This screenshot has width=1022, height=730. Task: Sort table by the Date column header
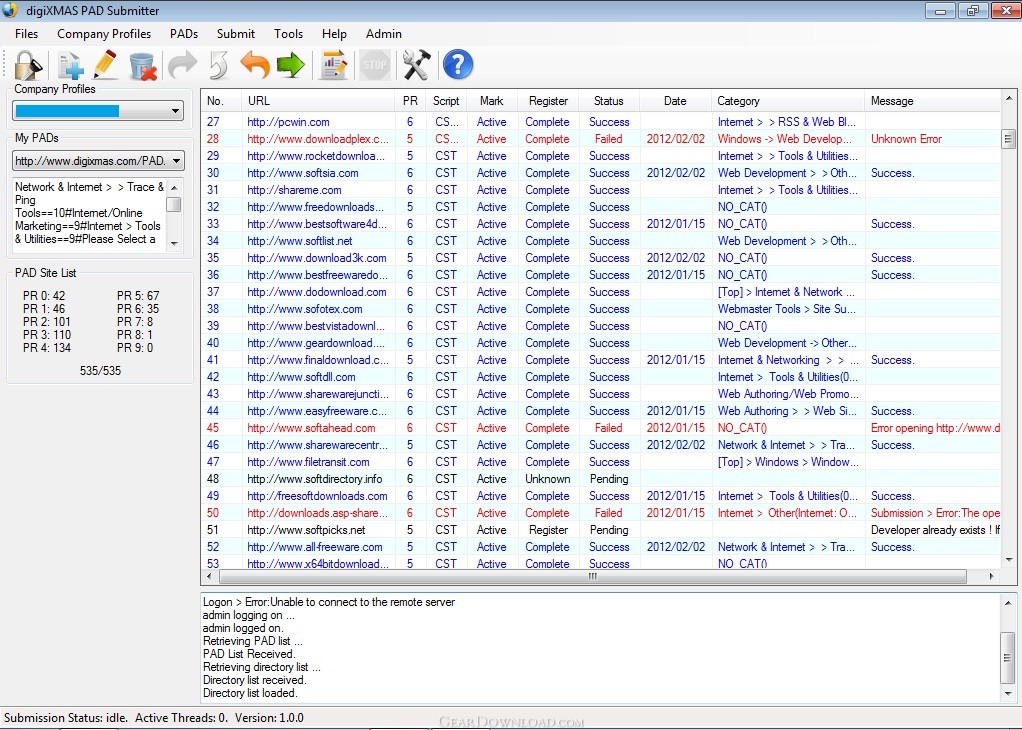(x=675, y=101)
